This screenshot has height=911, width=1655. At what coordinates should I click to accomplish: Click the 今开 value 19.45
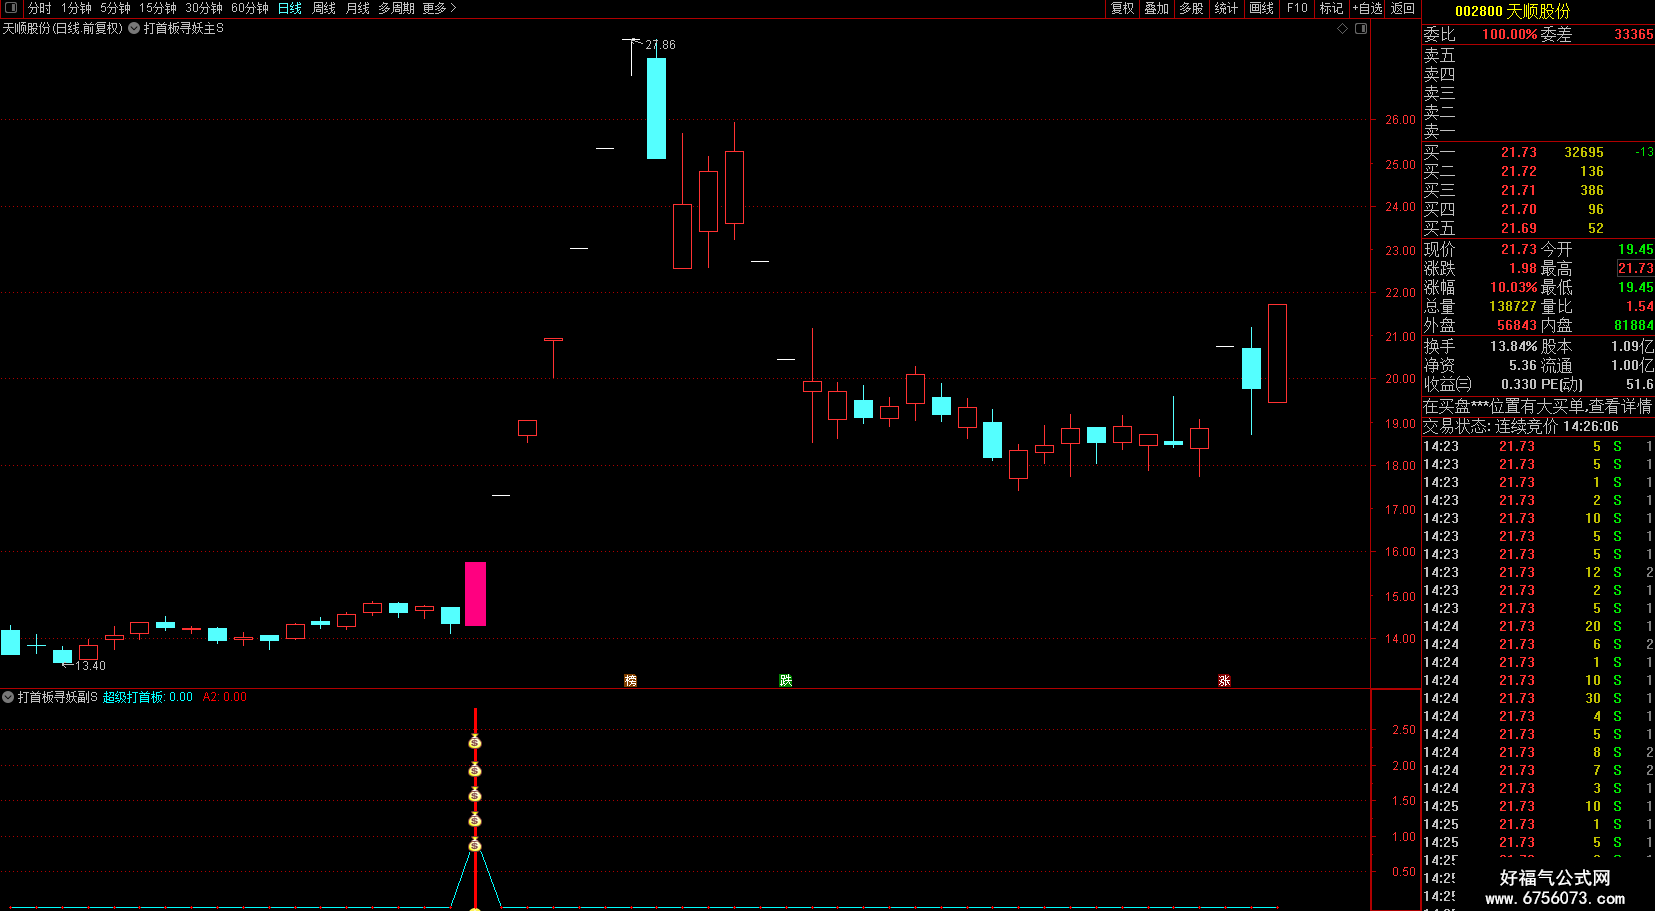[x=1636, y=249]
